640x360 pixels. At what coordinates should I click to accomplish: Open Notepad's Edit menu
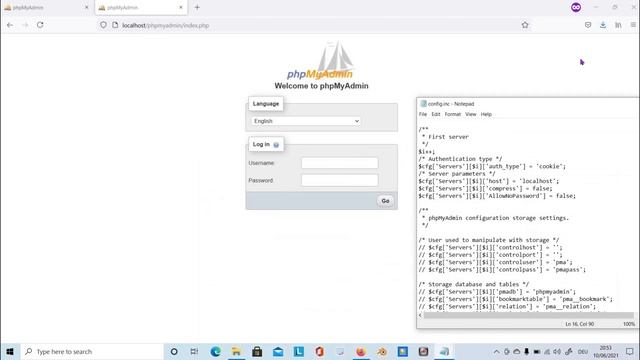pyautogui.click(x=436, y=114)
